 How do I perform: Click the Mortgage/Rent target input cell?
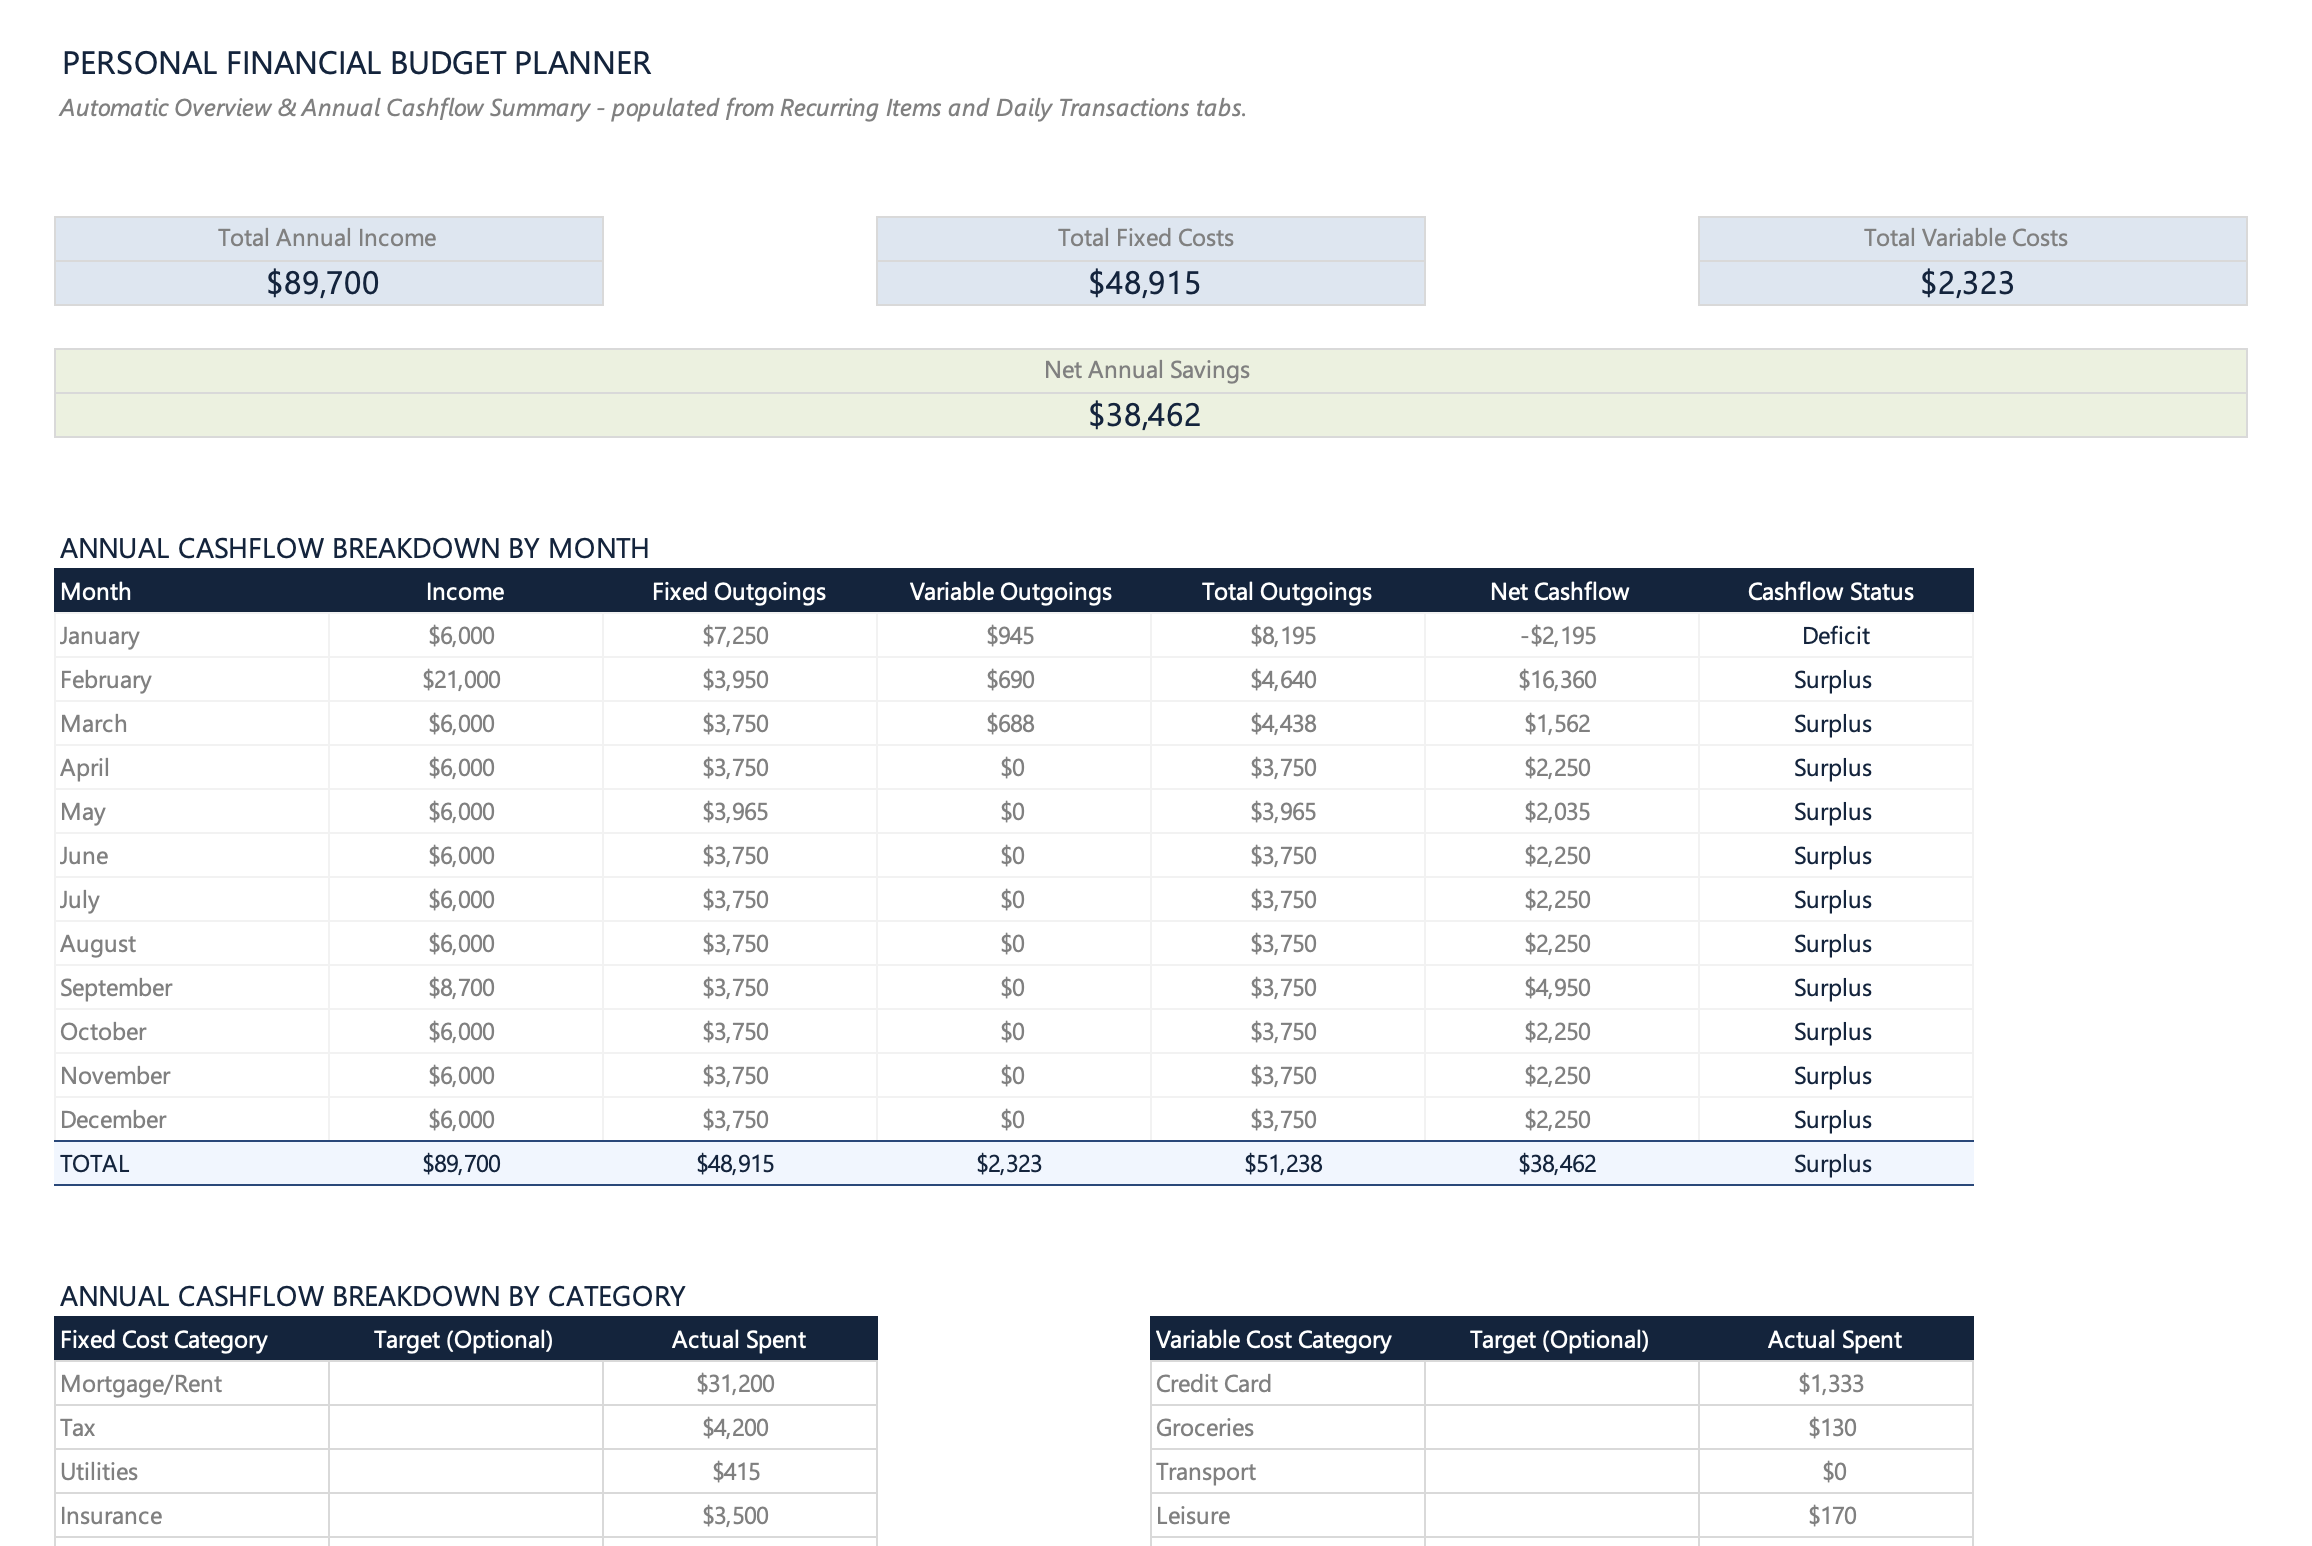(x=466, y=1384)
